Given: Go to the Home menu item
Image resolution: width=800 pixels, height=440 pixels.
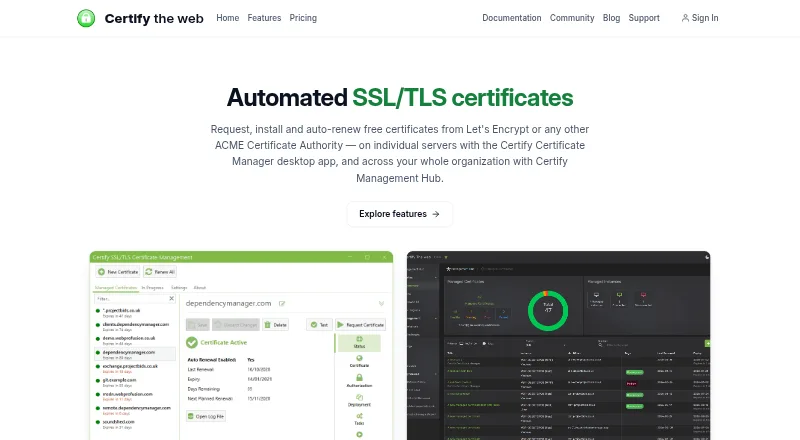Looking at the screenshot, I should coord(228,18).
